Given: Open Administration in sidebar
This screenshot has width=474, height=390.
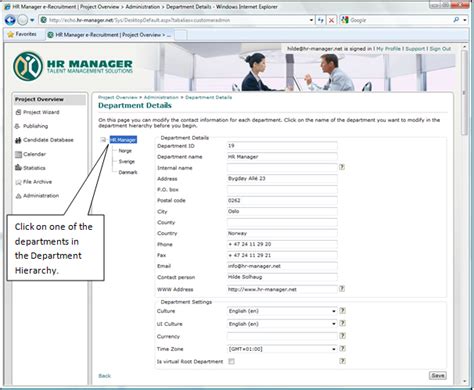Looking at the screenshot, I should (41, 196).
